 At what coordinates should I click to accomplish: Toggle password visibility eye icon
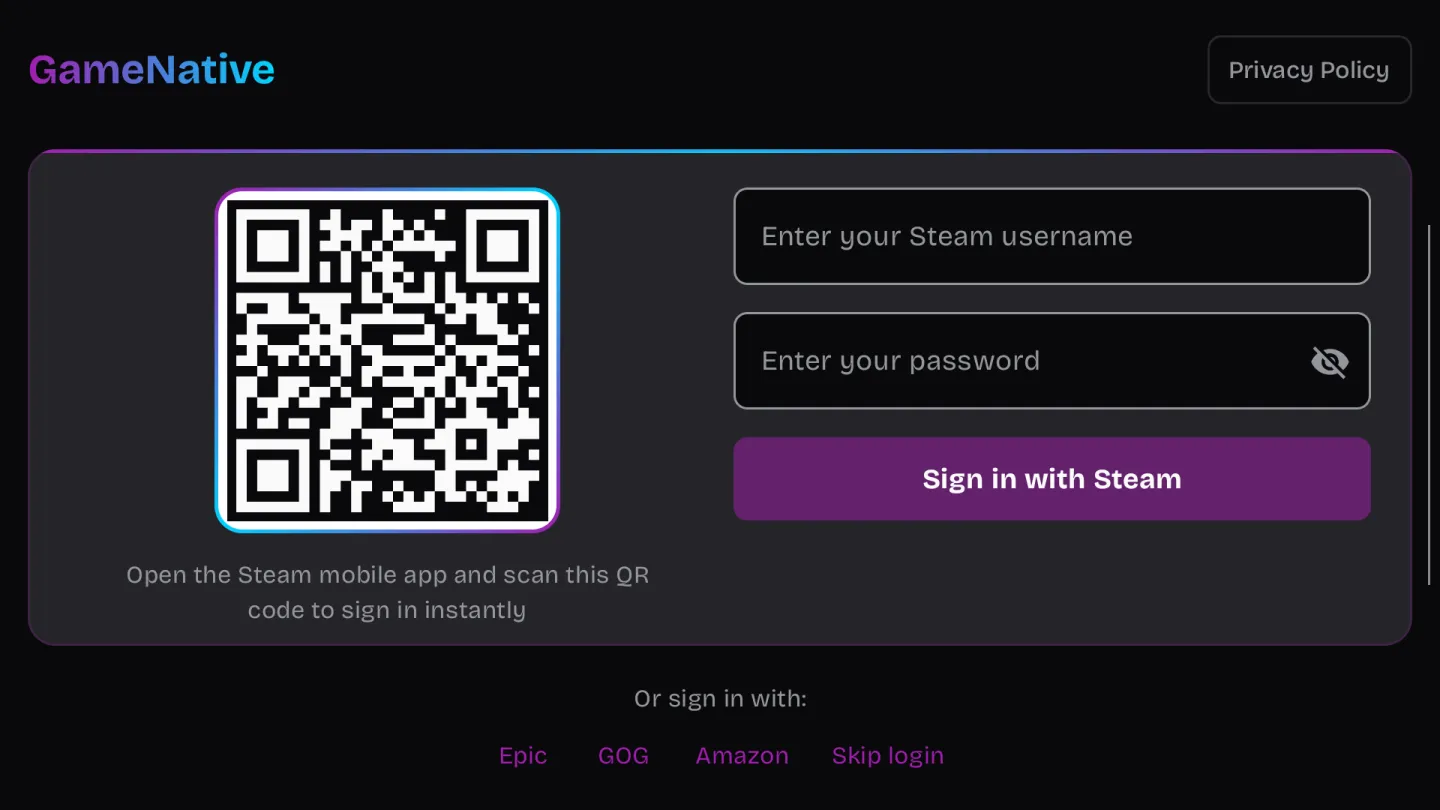click(1329, 361)
